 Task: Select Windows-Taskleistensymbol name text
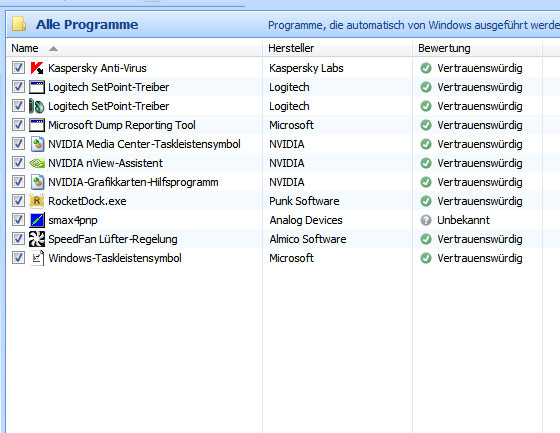tap(115, 258)
